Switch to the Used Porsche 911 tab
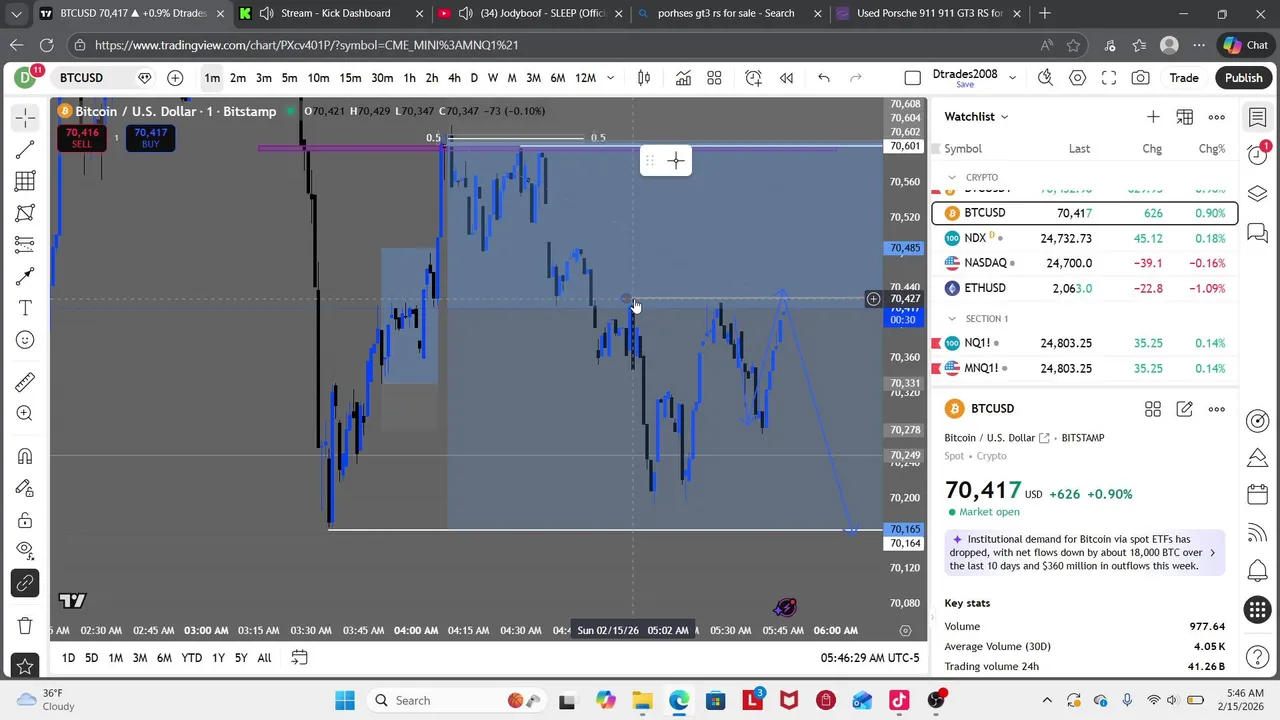Image resolution: width=1280 pixels, height=720 pixels. (929, 13)
